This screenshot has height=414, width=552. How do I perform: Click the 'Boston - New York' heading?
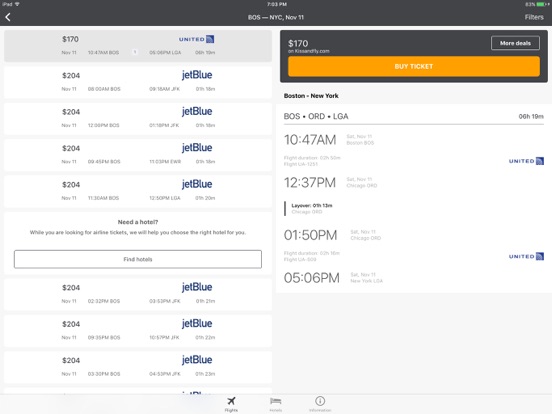coord(311,96)
